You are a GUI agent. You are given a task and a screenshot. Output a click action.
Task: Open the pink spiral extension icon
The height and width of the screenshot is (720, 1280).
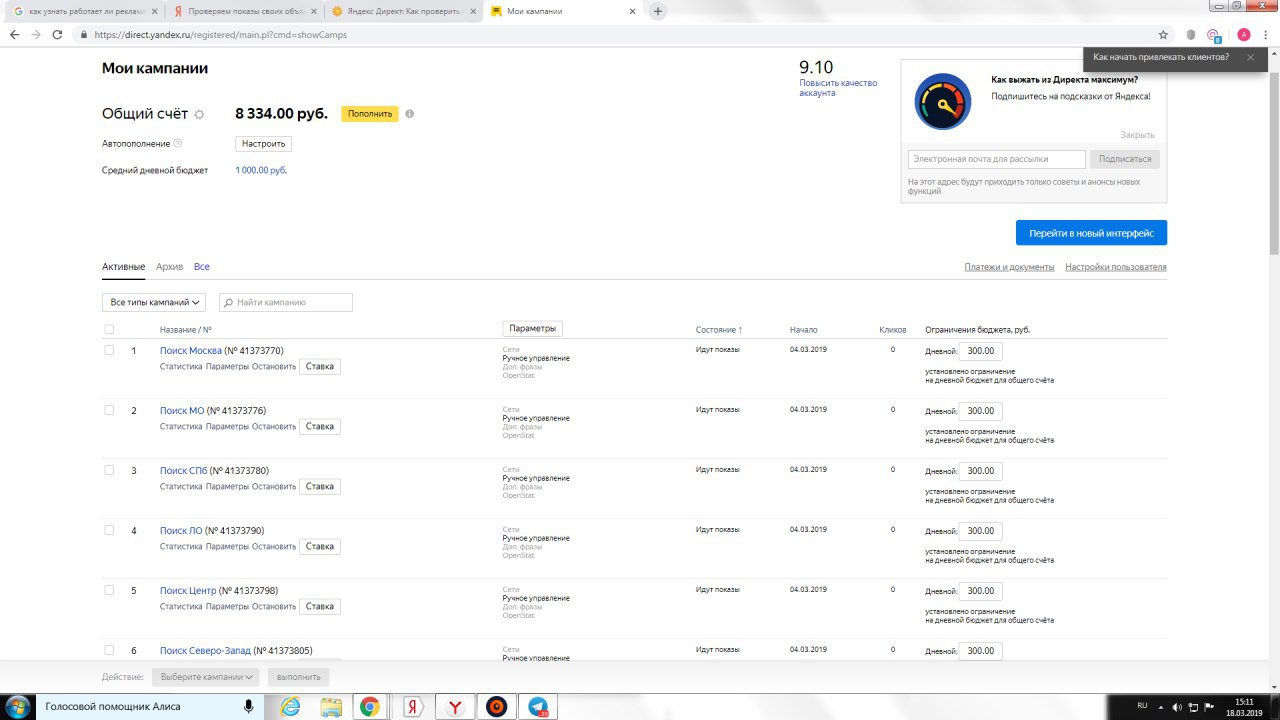point(1213,34)
